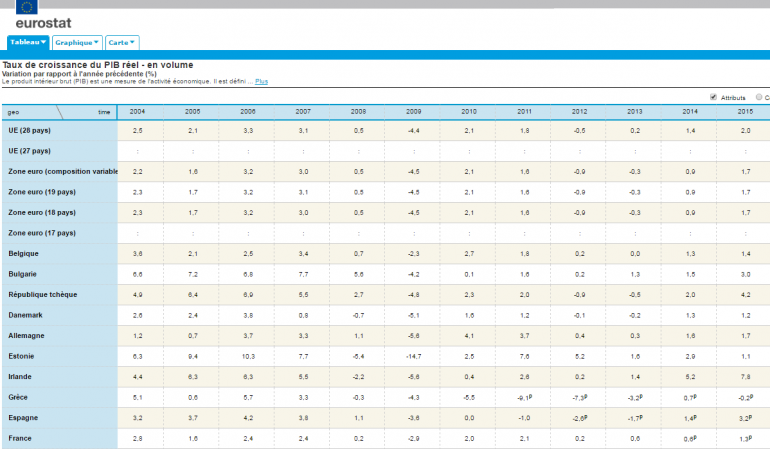Click the 2015 column header

(745, 112)
